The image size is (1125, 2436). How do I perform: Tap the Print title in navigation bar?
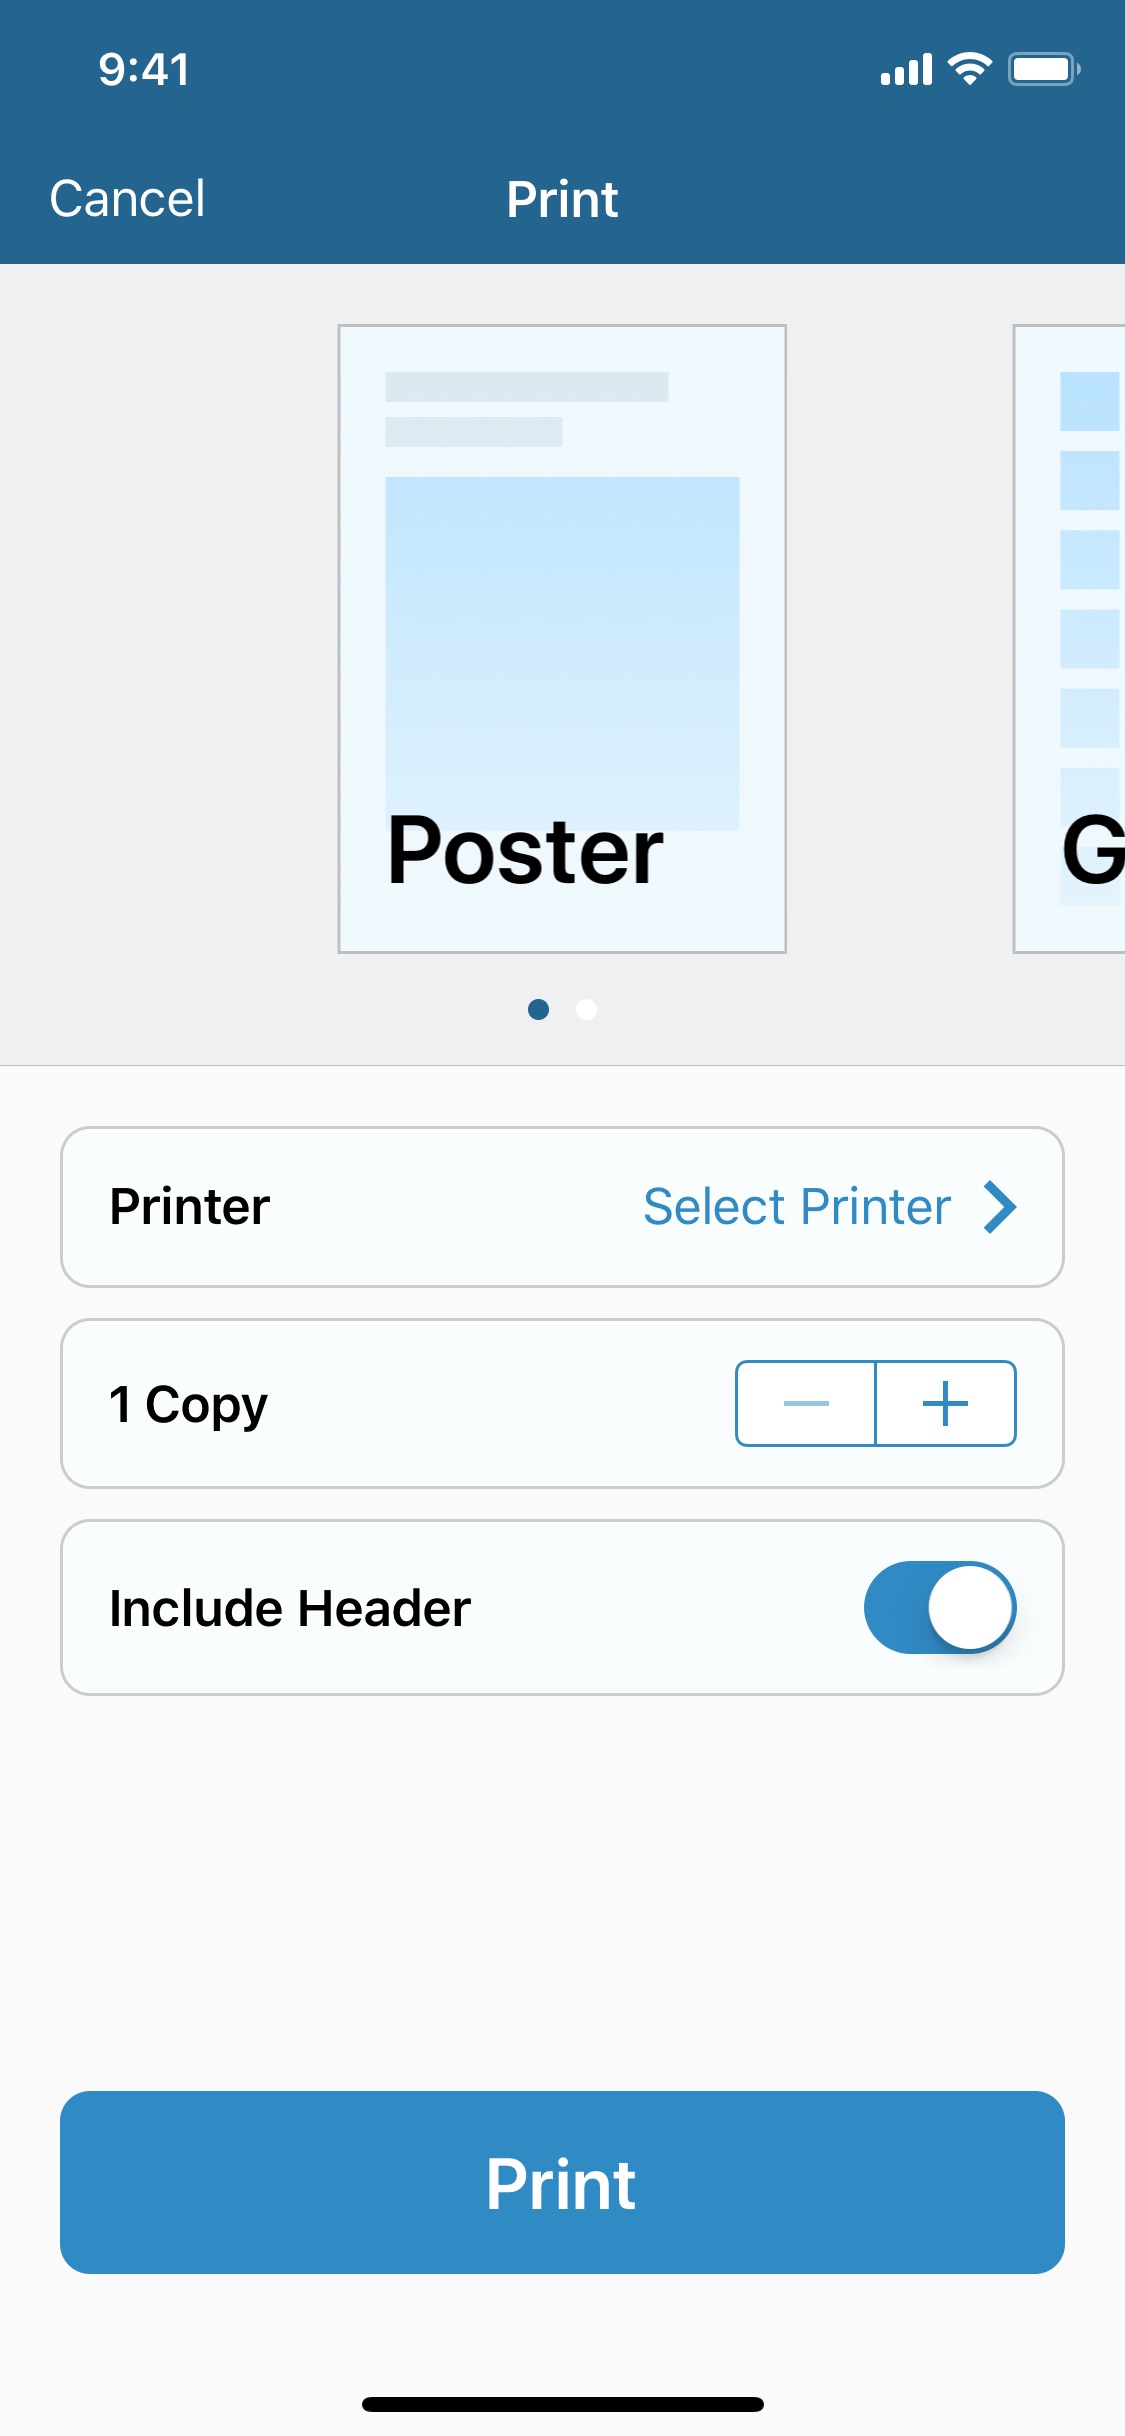pyautogui.click(x=562, y=198)
